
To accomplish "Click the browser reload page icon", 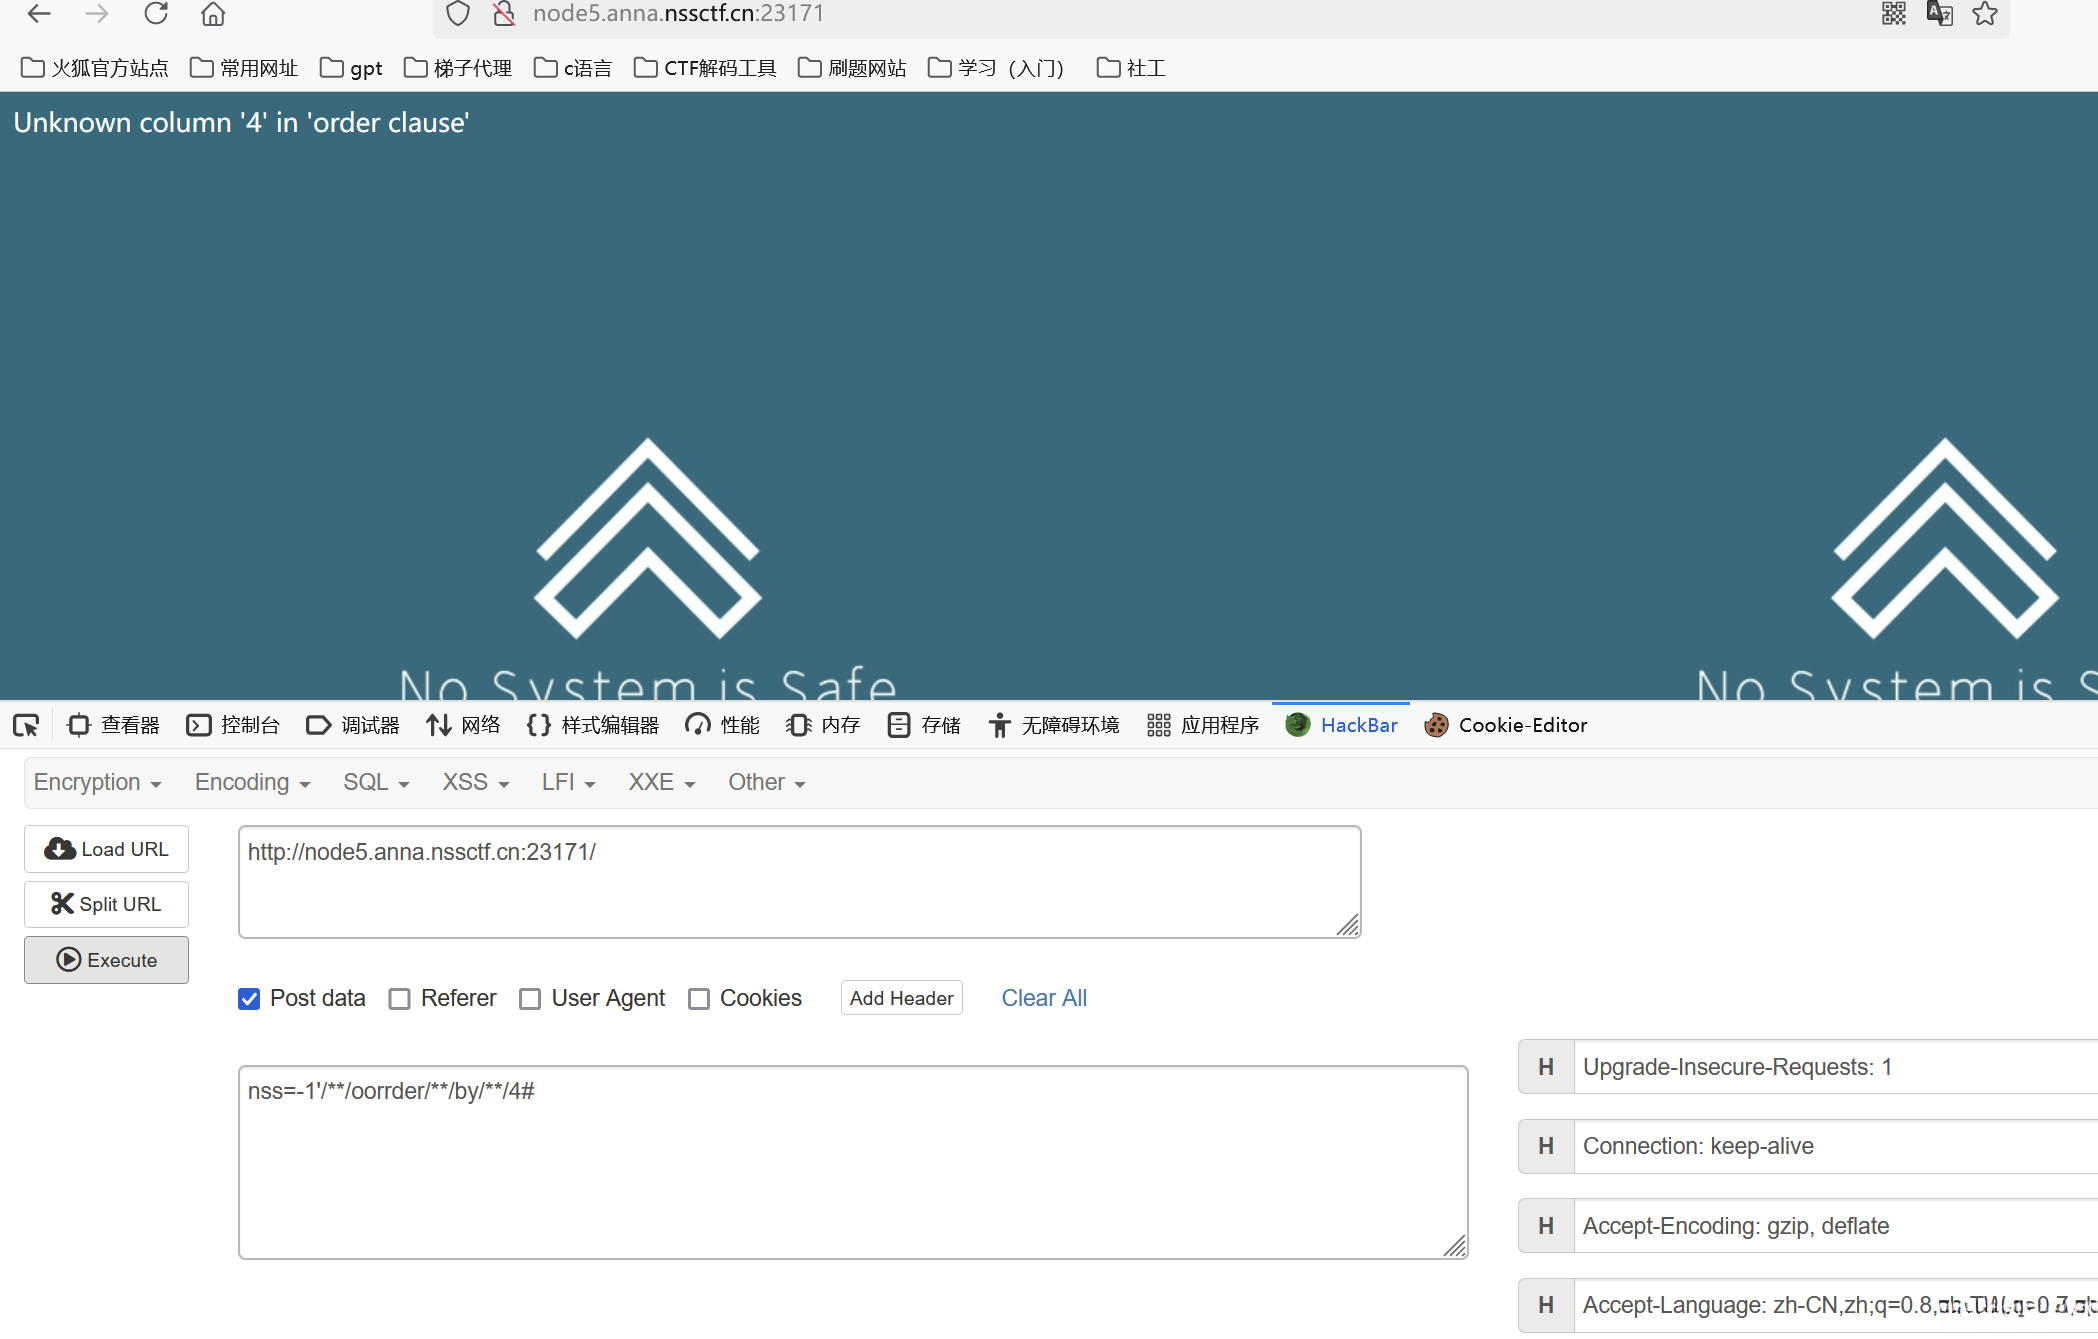I will (x=156, y=14).
